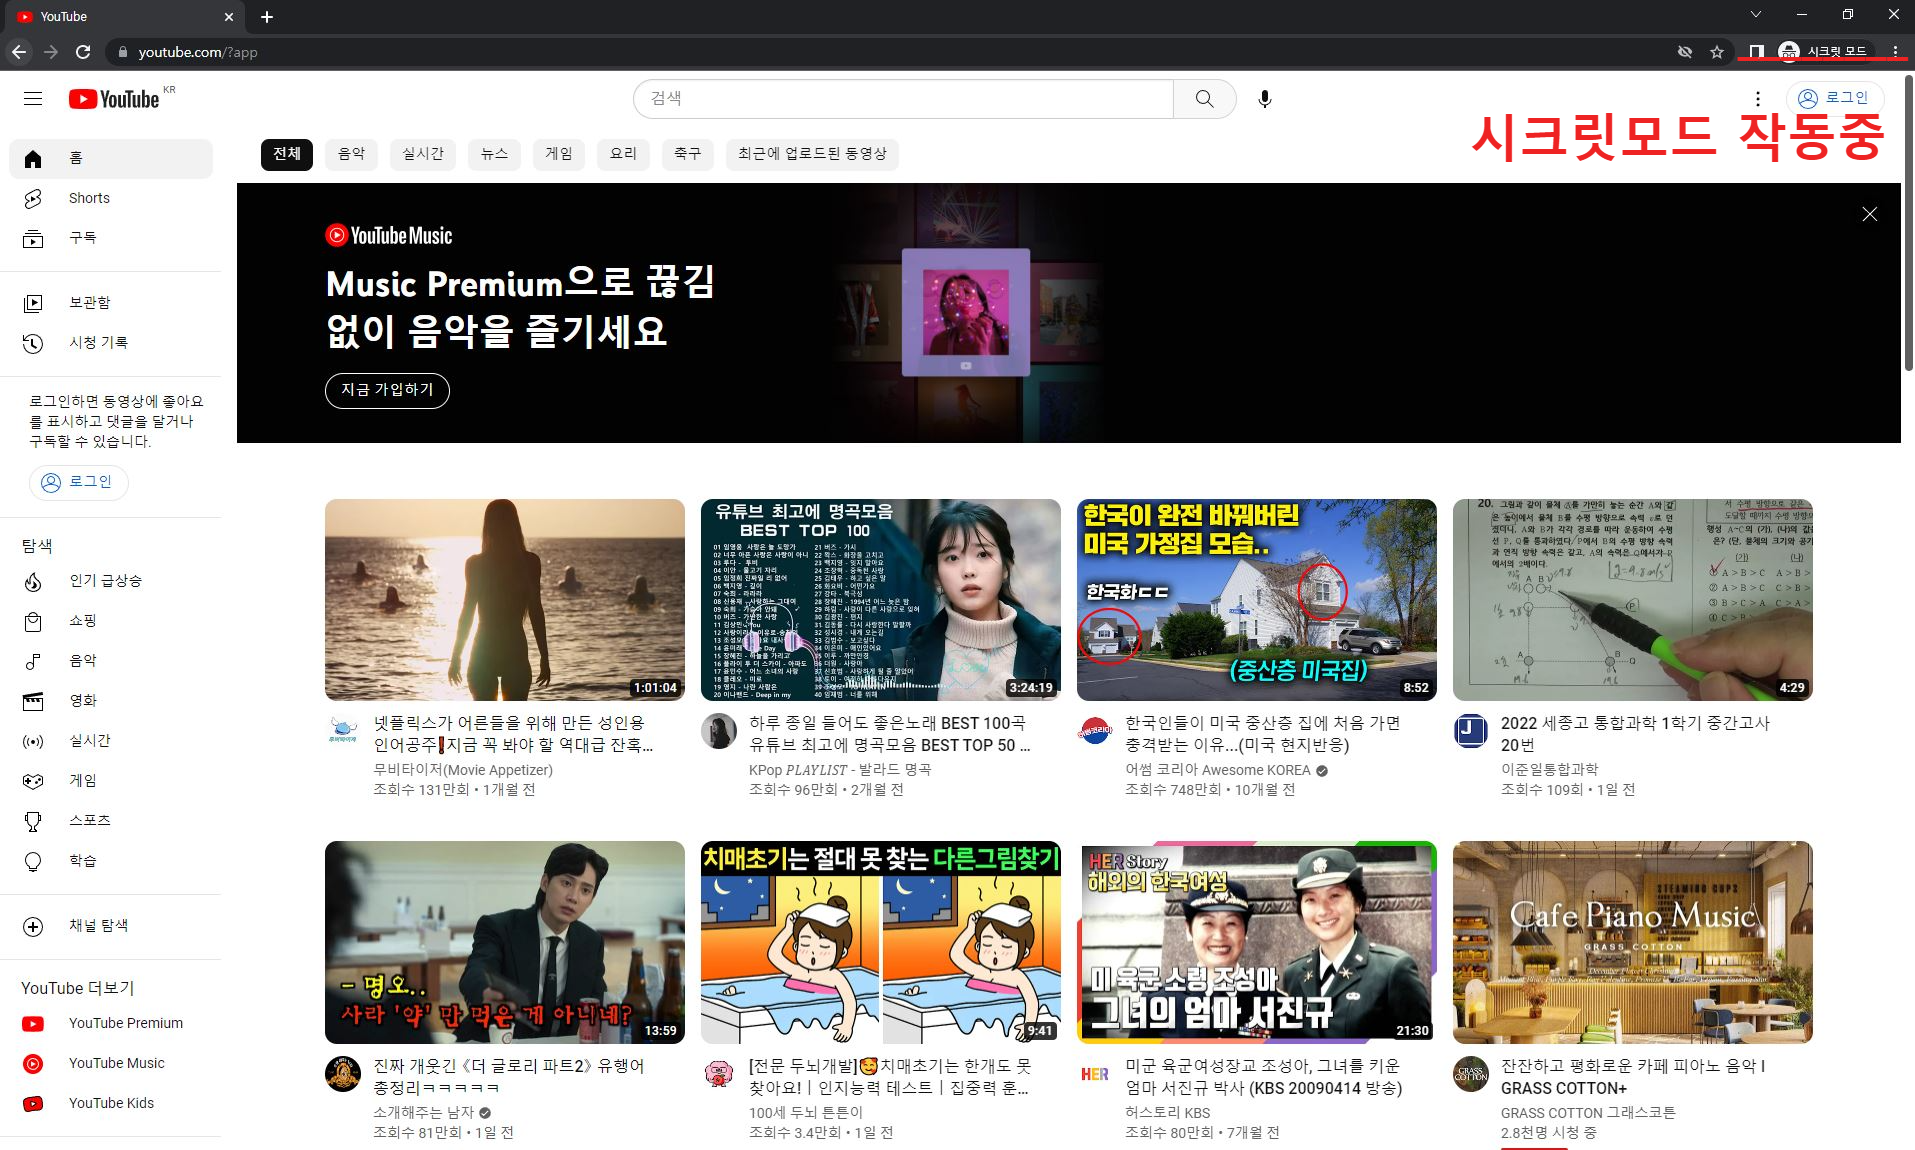This screenshot has width=1915, height=1150.
Task: Open a new browser tab
Action: [267, 17]
